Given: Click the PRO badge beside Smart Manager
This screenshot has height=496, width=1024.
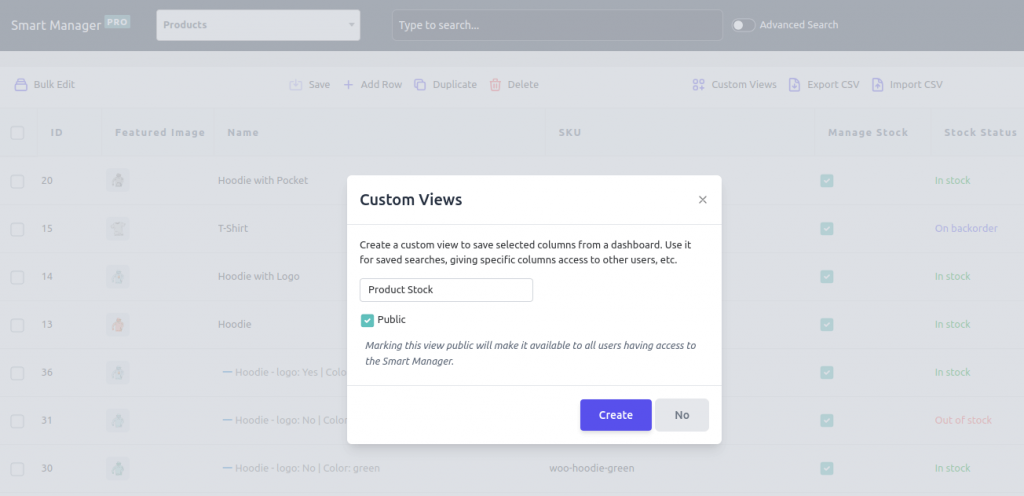Looking at the screenshot, I should click(x=118, y=22).
